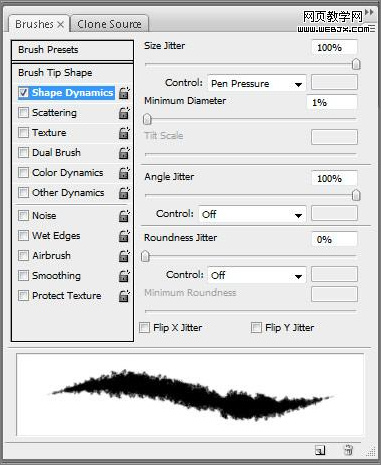Click the delete brush trash icon

[348, 450]
